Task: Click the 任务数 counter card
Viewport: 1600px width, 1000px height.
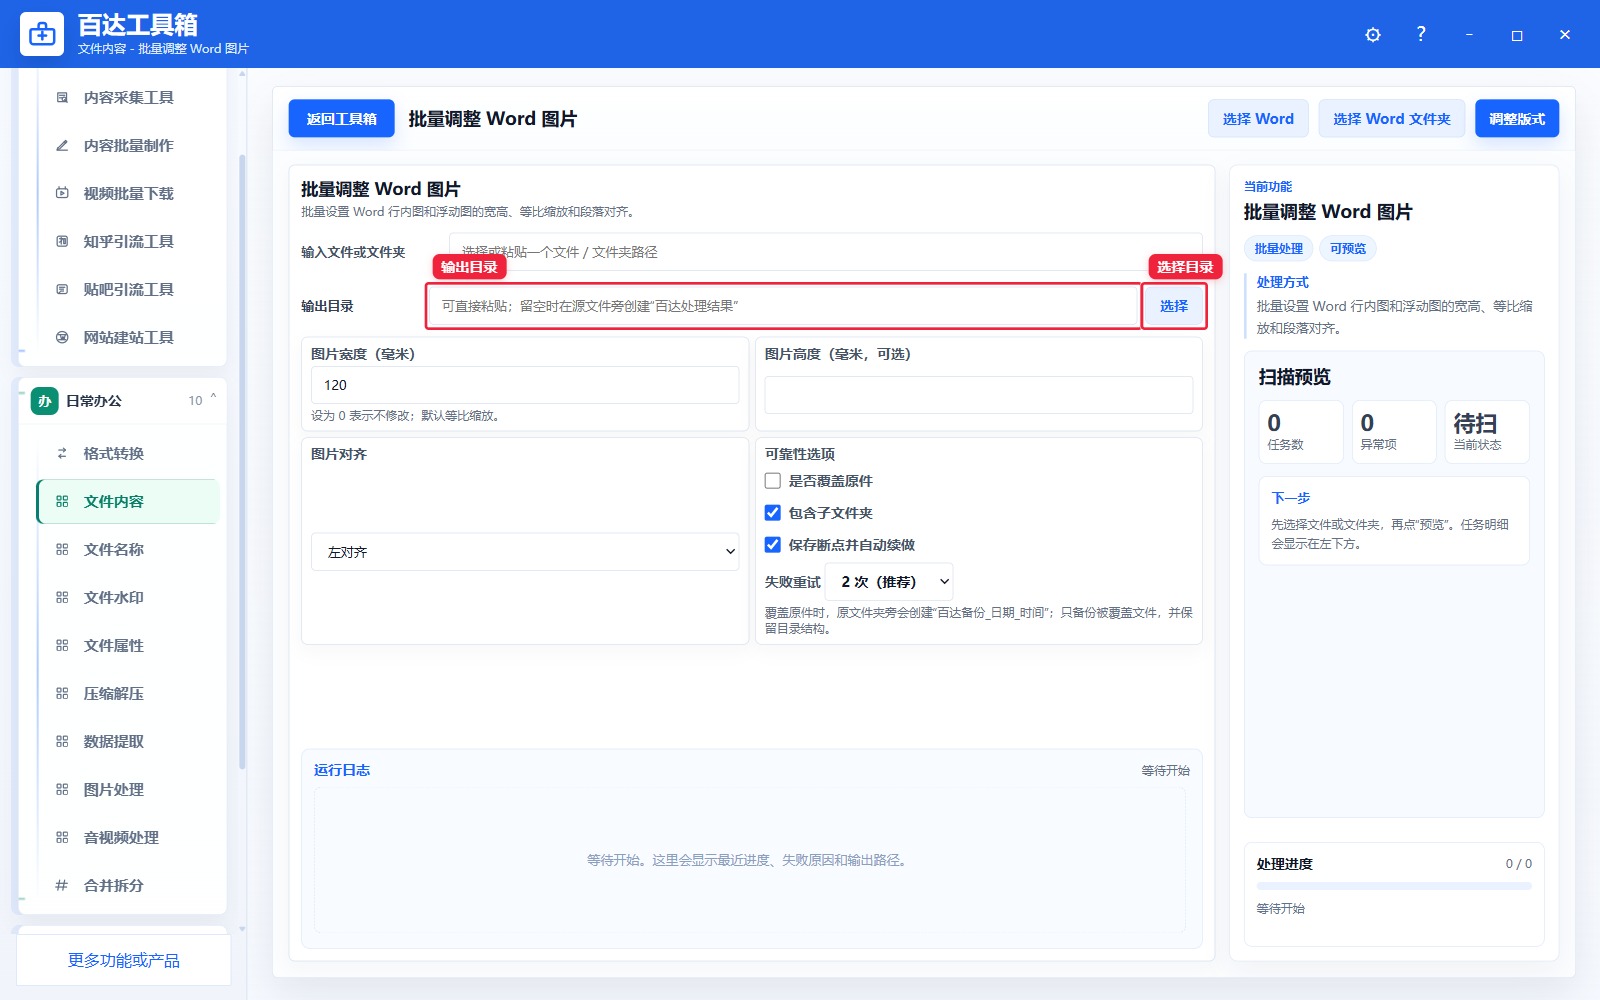Action: coord(1300,432)
